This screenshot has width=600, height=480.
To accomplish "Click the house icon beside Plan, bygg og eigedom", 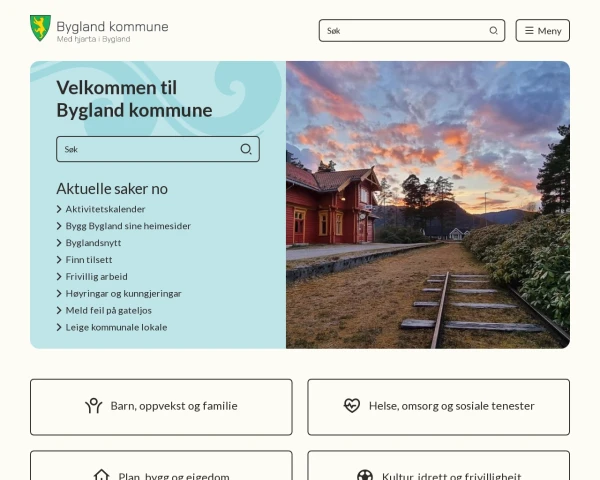I will [x=101, y=475].
